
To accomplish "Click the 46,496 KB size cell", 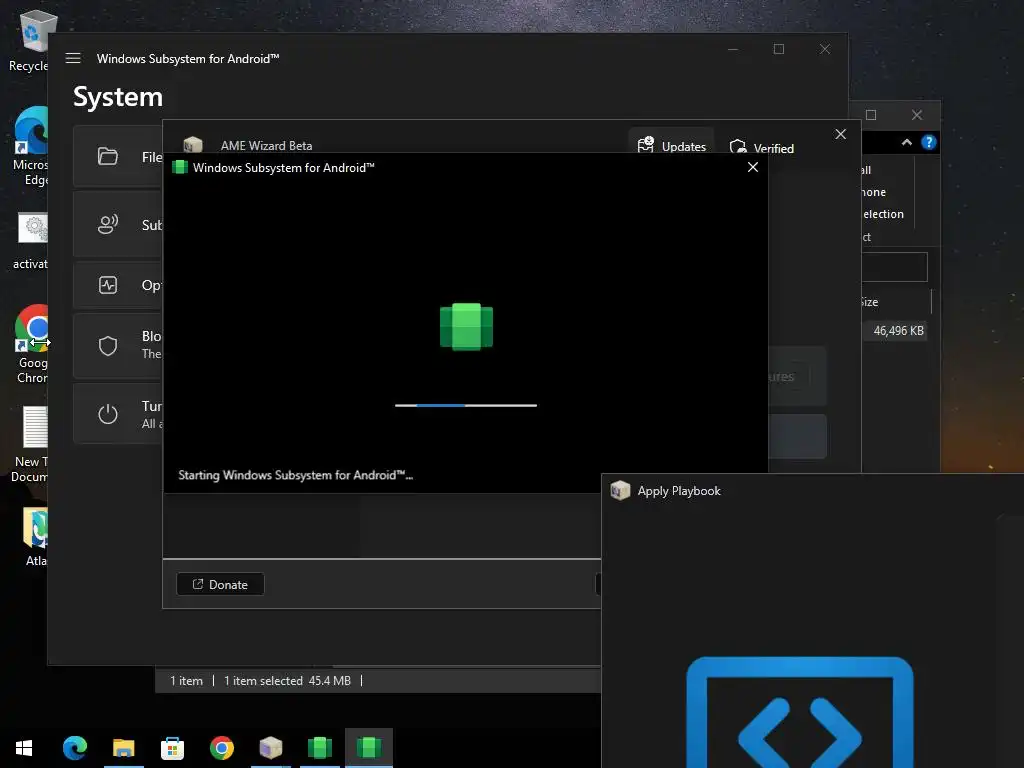I will coord(898,330).
